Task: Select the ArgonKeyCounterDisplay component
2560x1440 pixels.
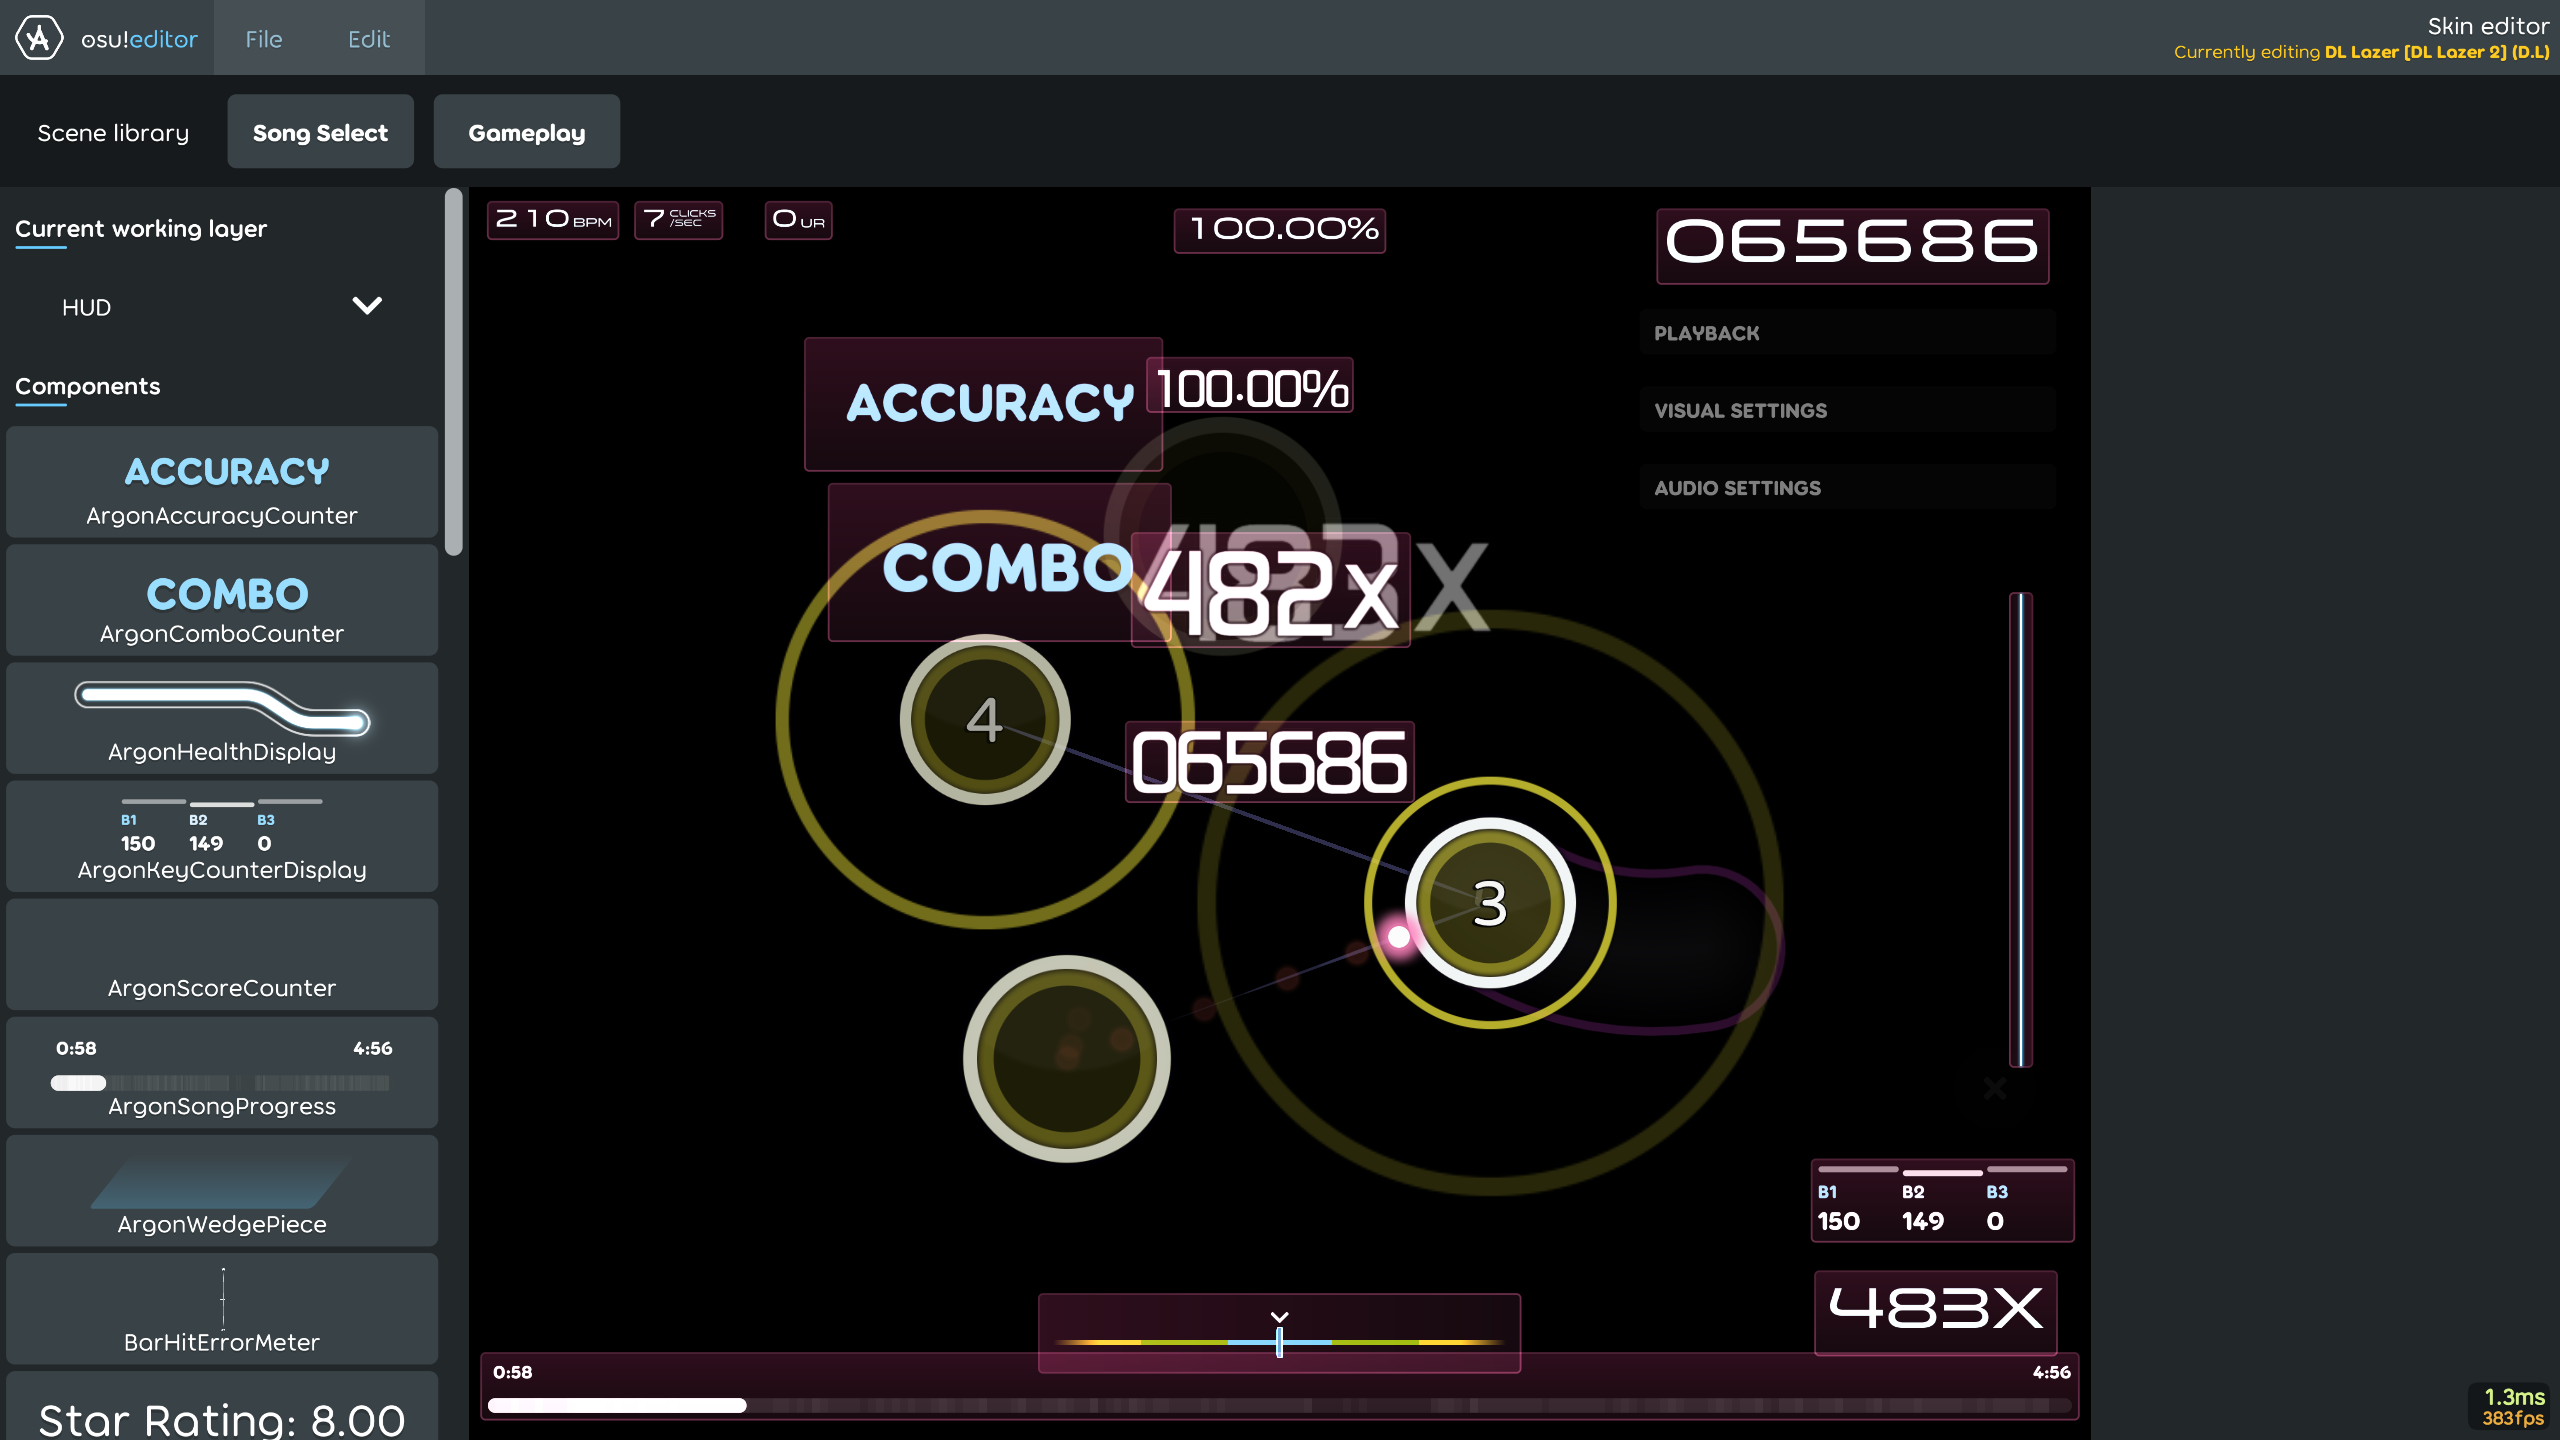Action: point(222,836)
